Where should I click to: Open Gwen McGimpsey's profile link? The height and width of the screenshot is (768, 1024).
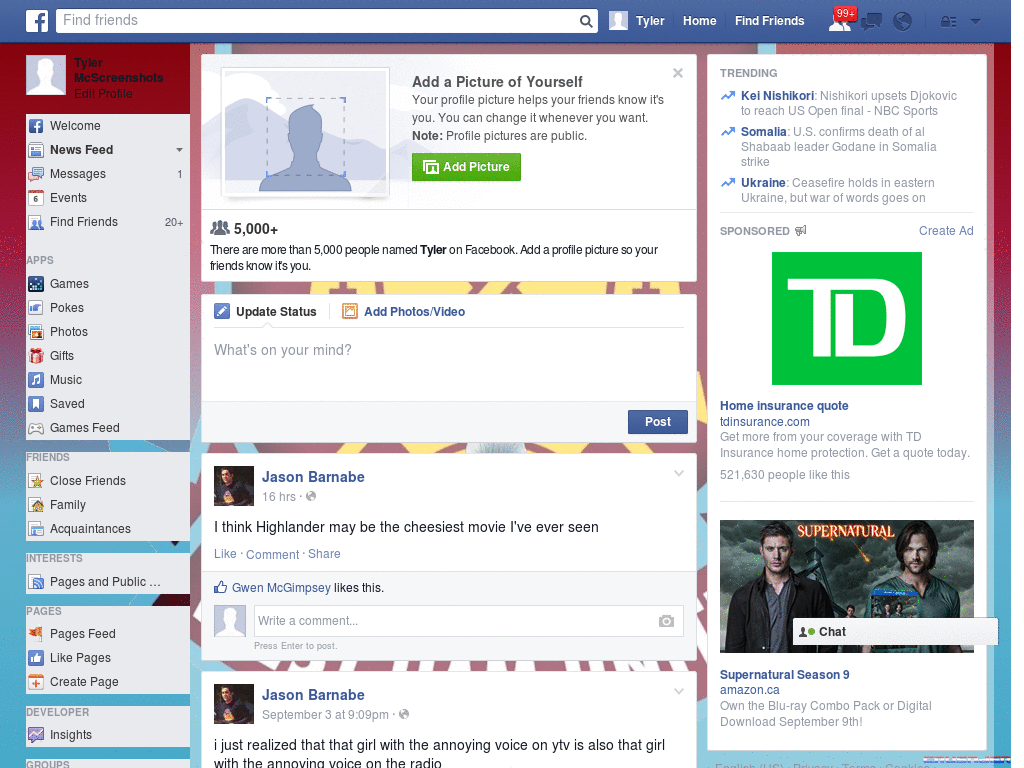[x=281, y=588]
